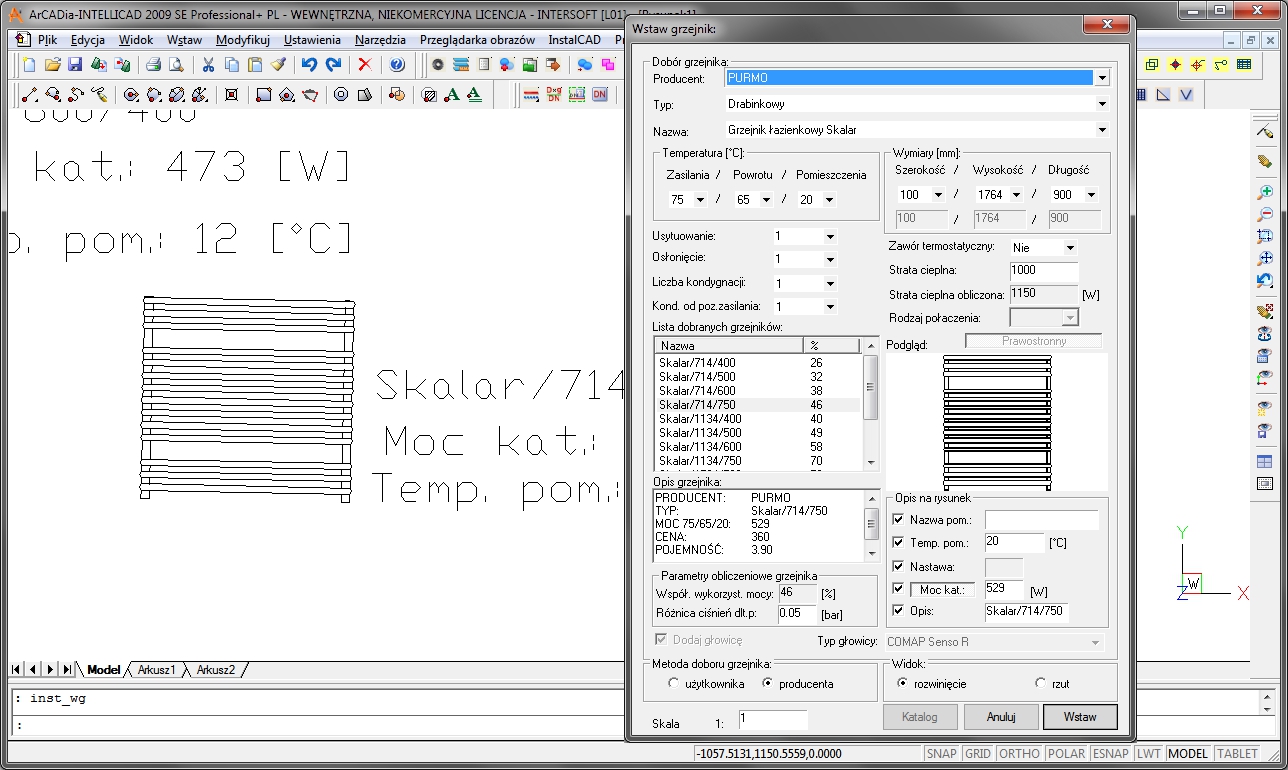Viewport: 1288px width, 770px height.
Task: Select the Hatch tool icon
Action: pos(429,95)
